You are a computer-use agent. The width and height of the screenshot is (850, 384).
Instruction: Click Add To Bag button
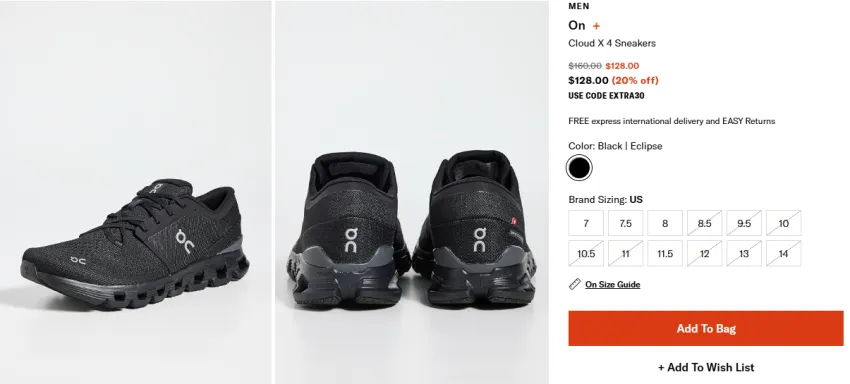[x=706, y=328]
